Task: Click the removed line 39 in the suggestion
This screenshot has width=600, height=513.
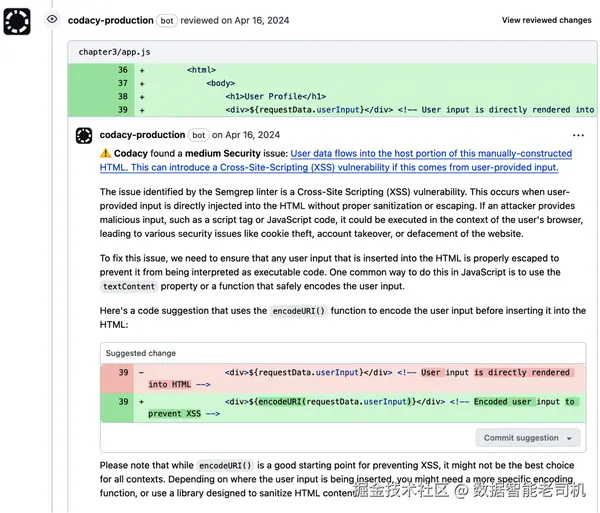Action: point(343,378)
